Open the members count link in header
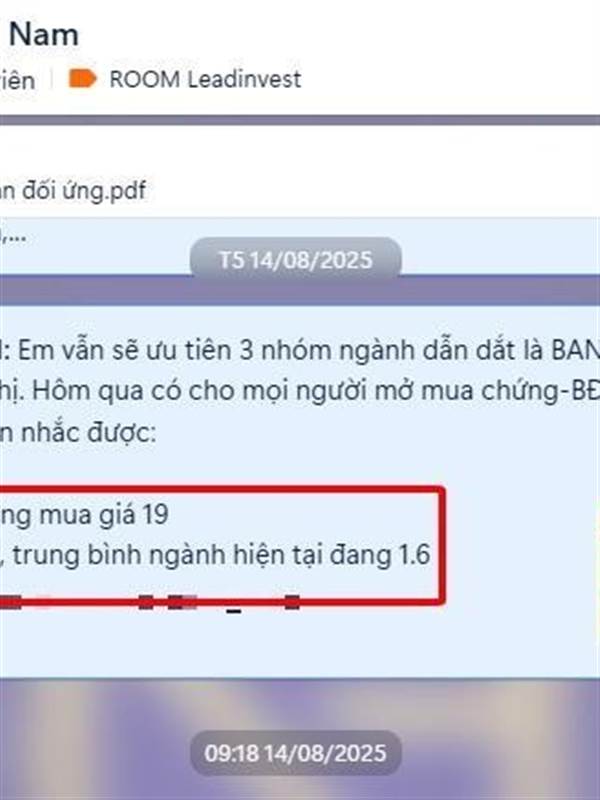Image resolution: width=600 pixels, height=800 pixels. click(17, 81)
